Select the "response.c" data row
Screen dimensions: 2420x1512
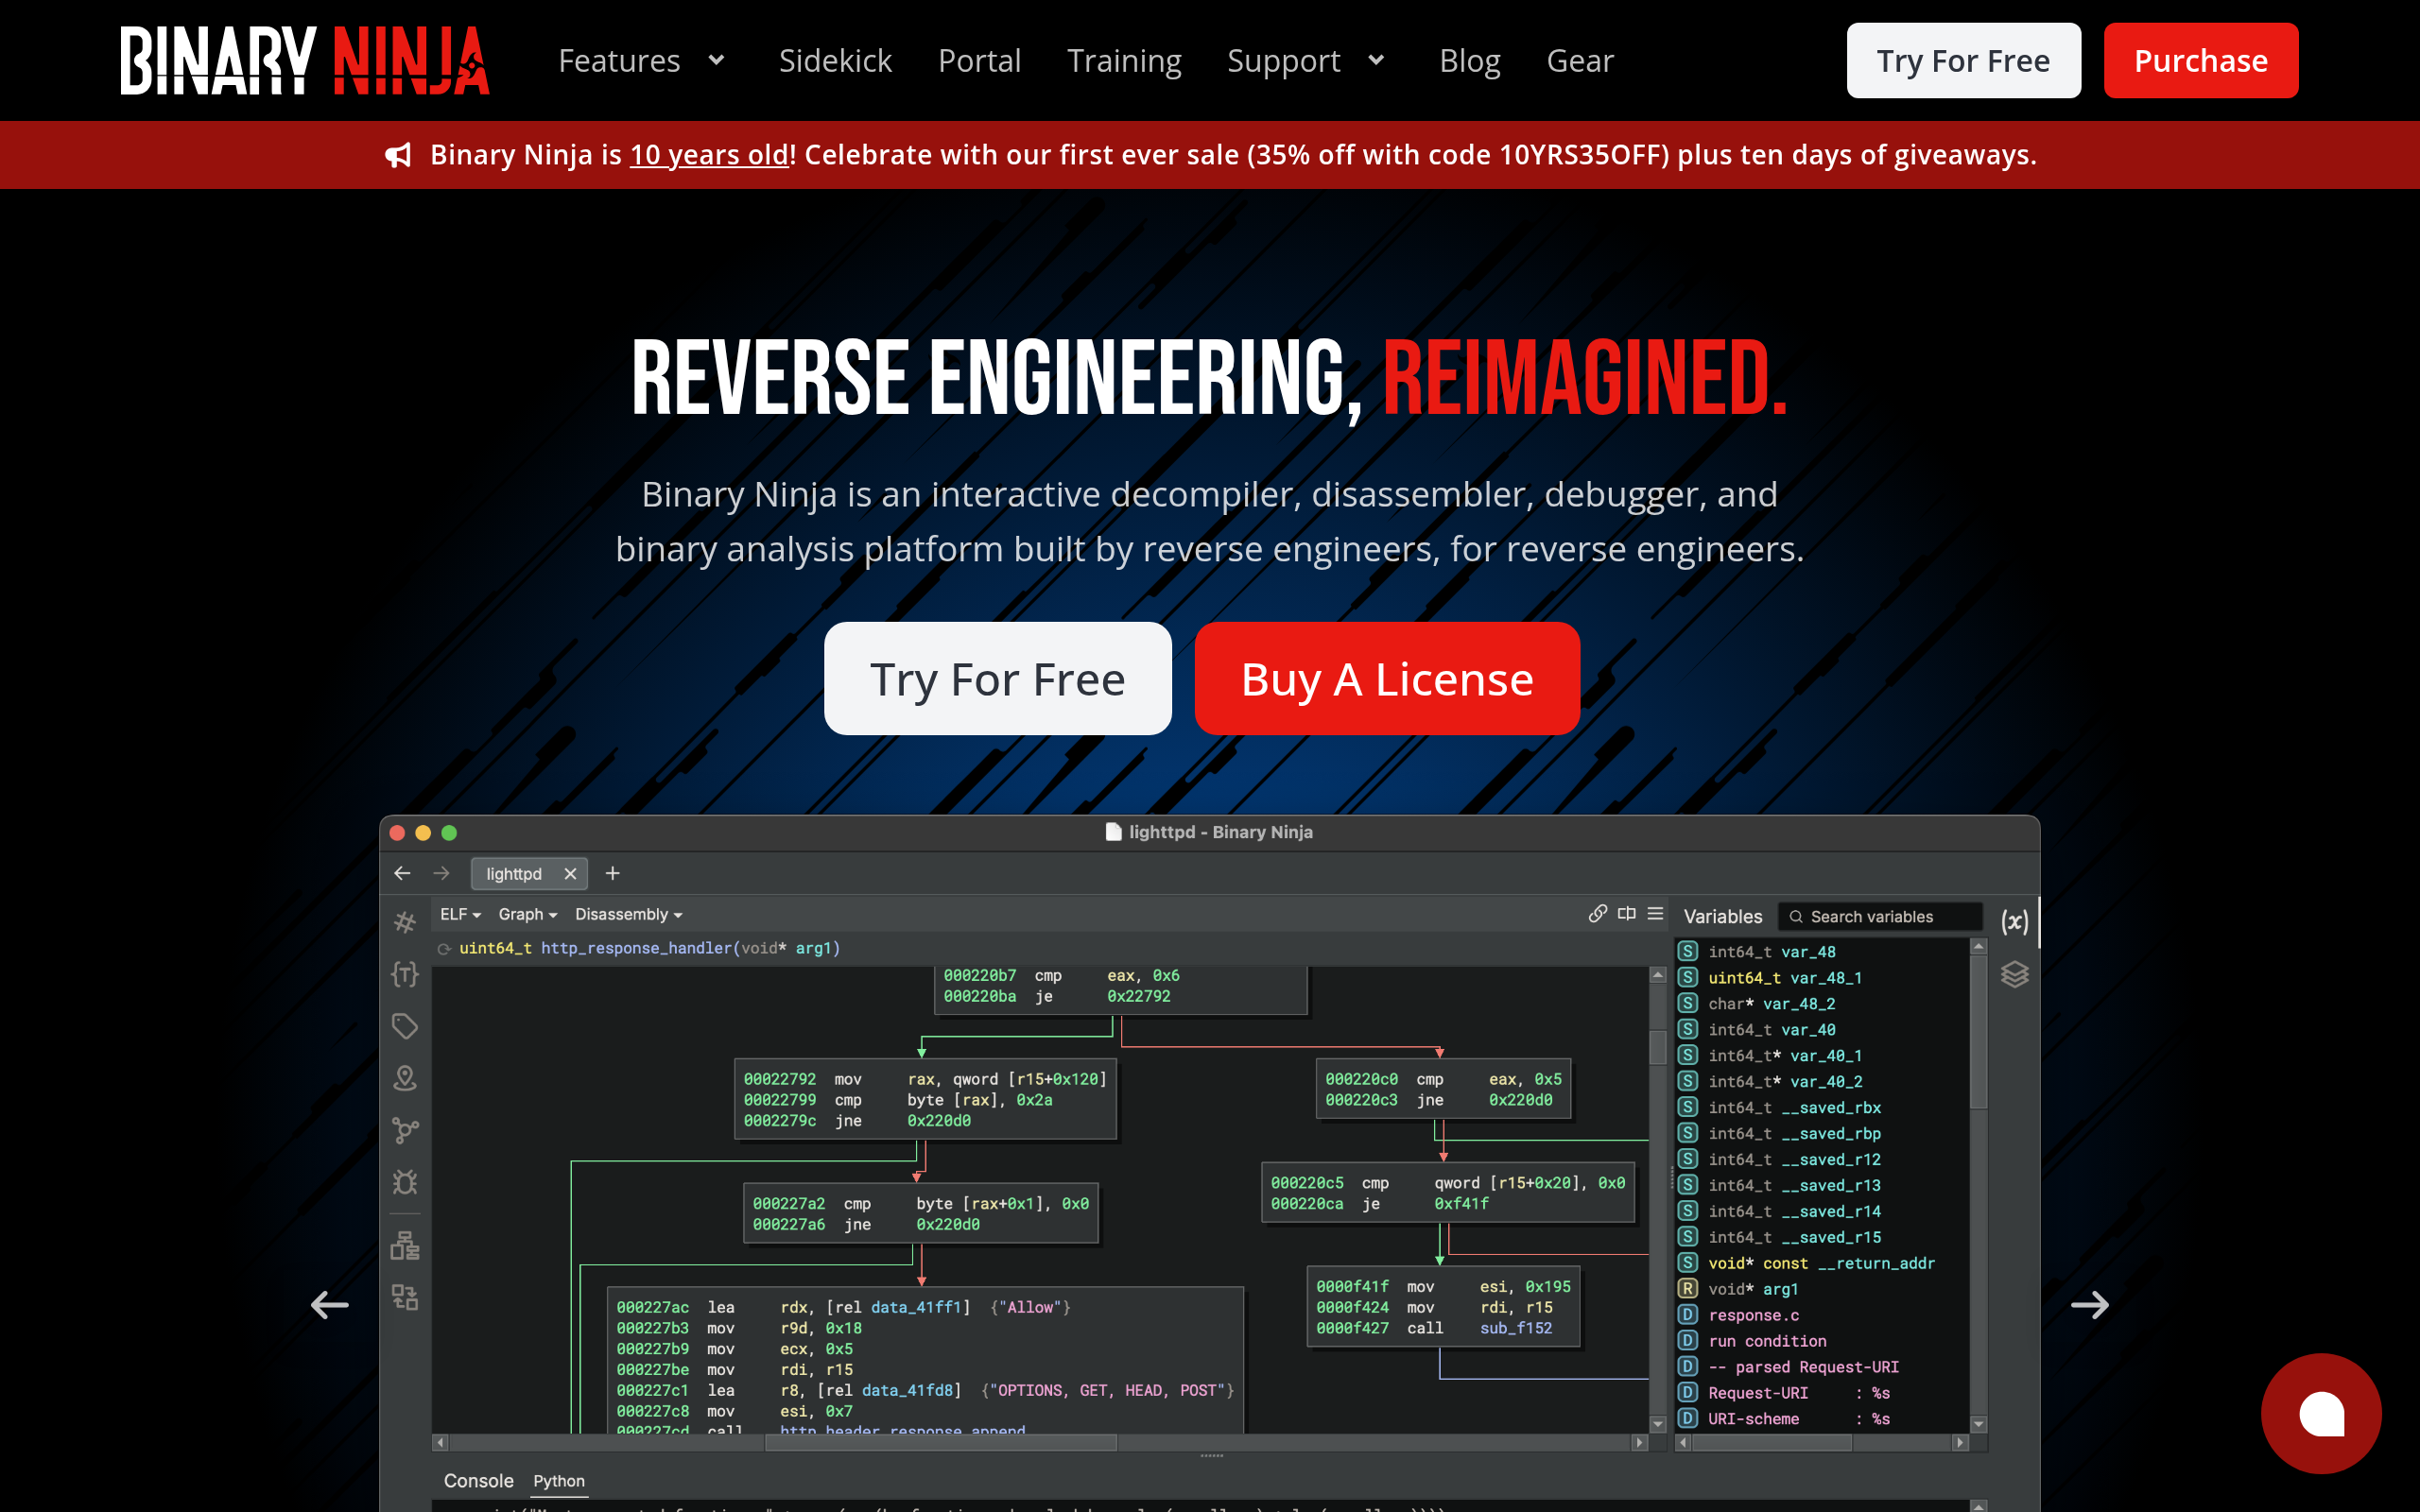[1822, 1315]
